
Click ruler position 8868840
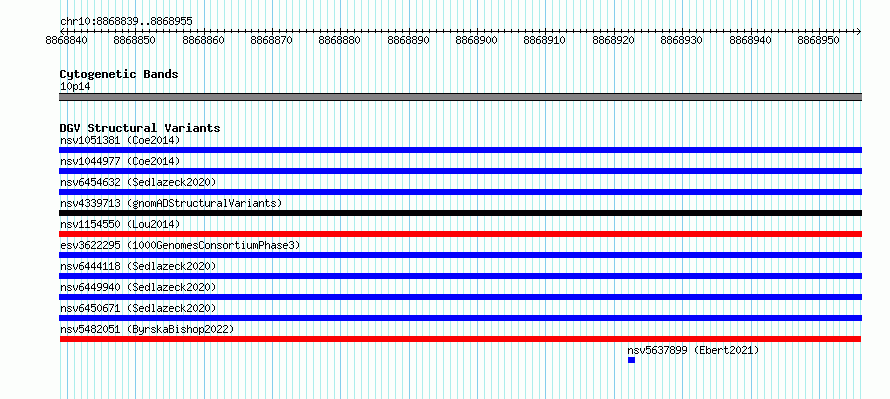[67, 40]
